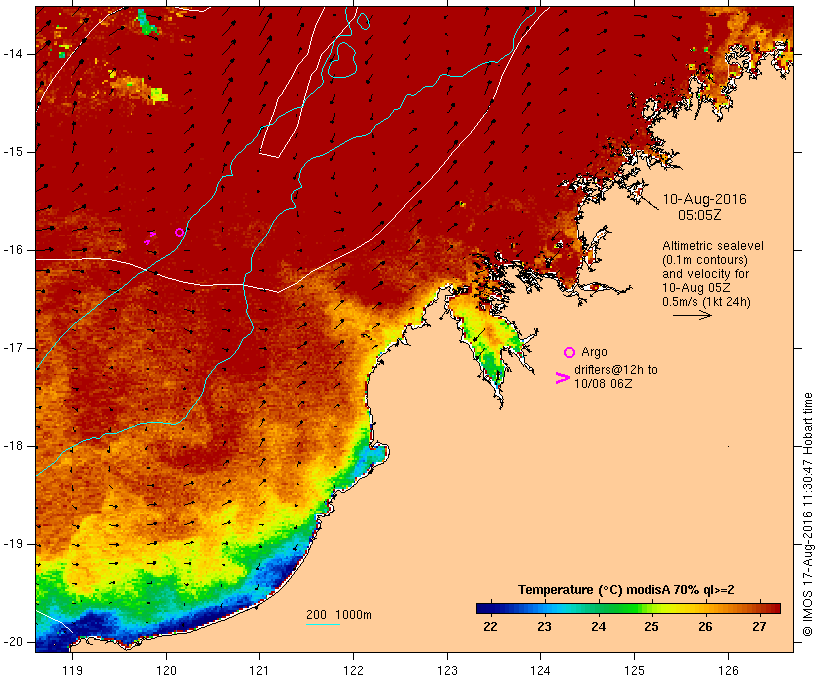Screen dimensions: 820x680
Task: Click the '10/08 06Z' legend text
Action: click(x=603, y=383)
